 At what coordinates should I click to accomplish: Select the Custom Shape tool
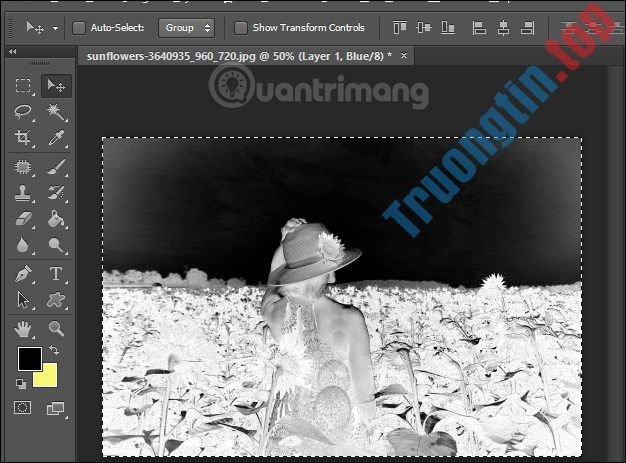pyautogui.click(x=56, y=300)
